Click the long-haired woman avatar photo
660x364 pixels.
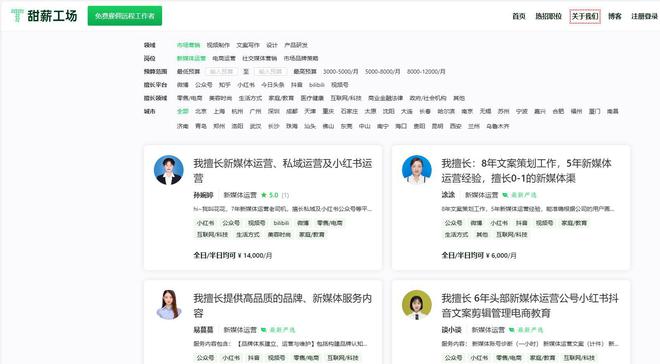click(169, 305)
